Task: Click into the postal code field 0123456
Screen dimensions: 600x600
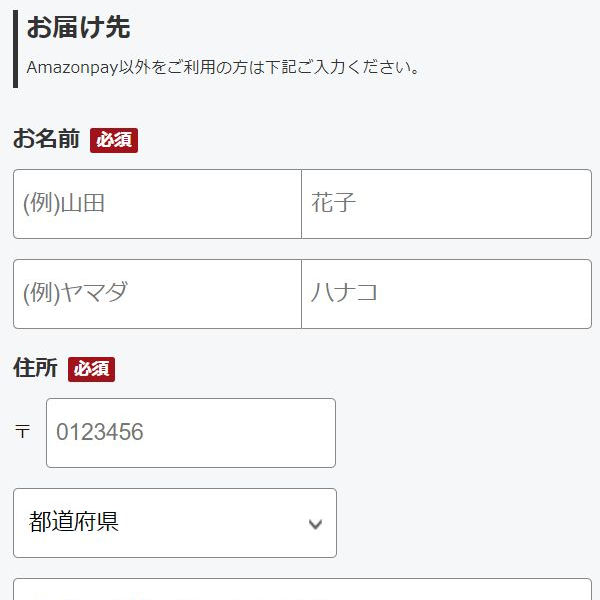Action: pyautogui.click(x=190, y=433)
